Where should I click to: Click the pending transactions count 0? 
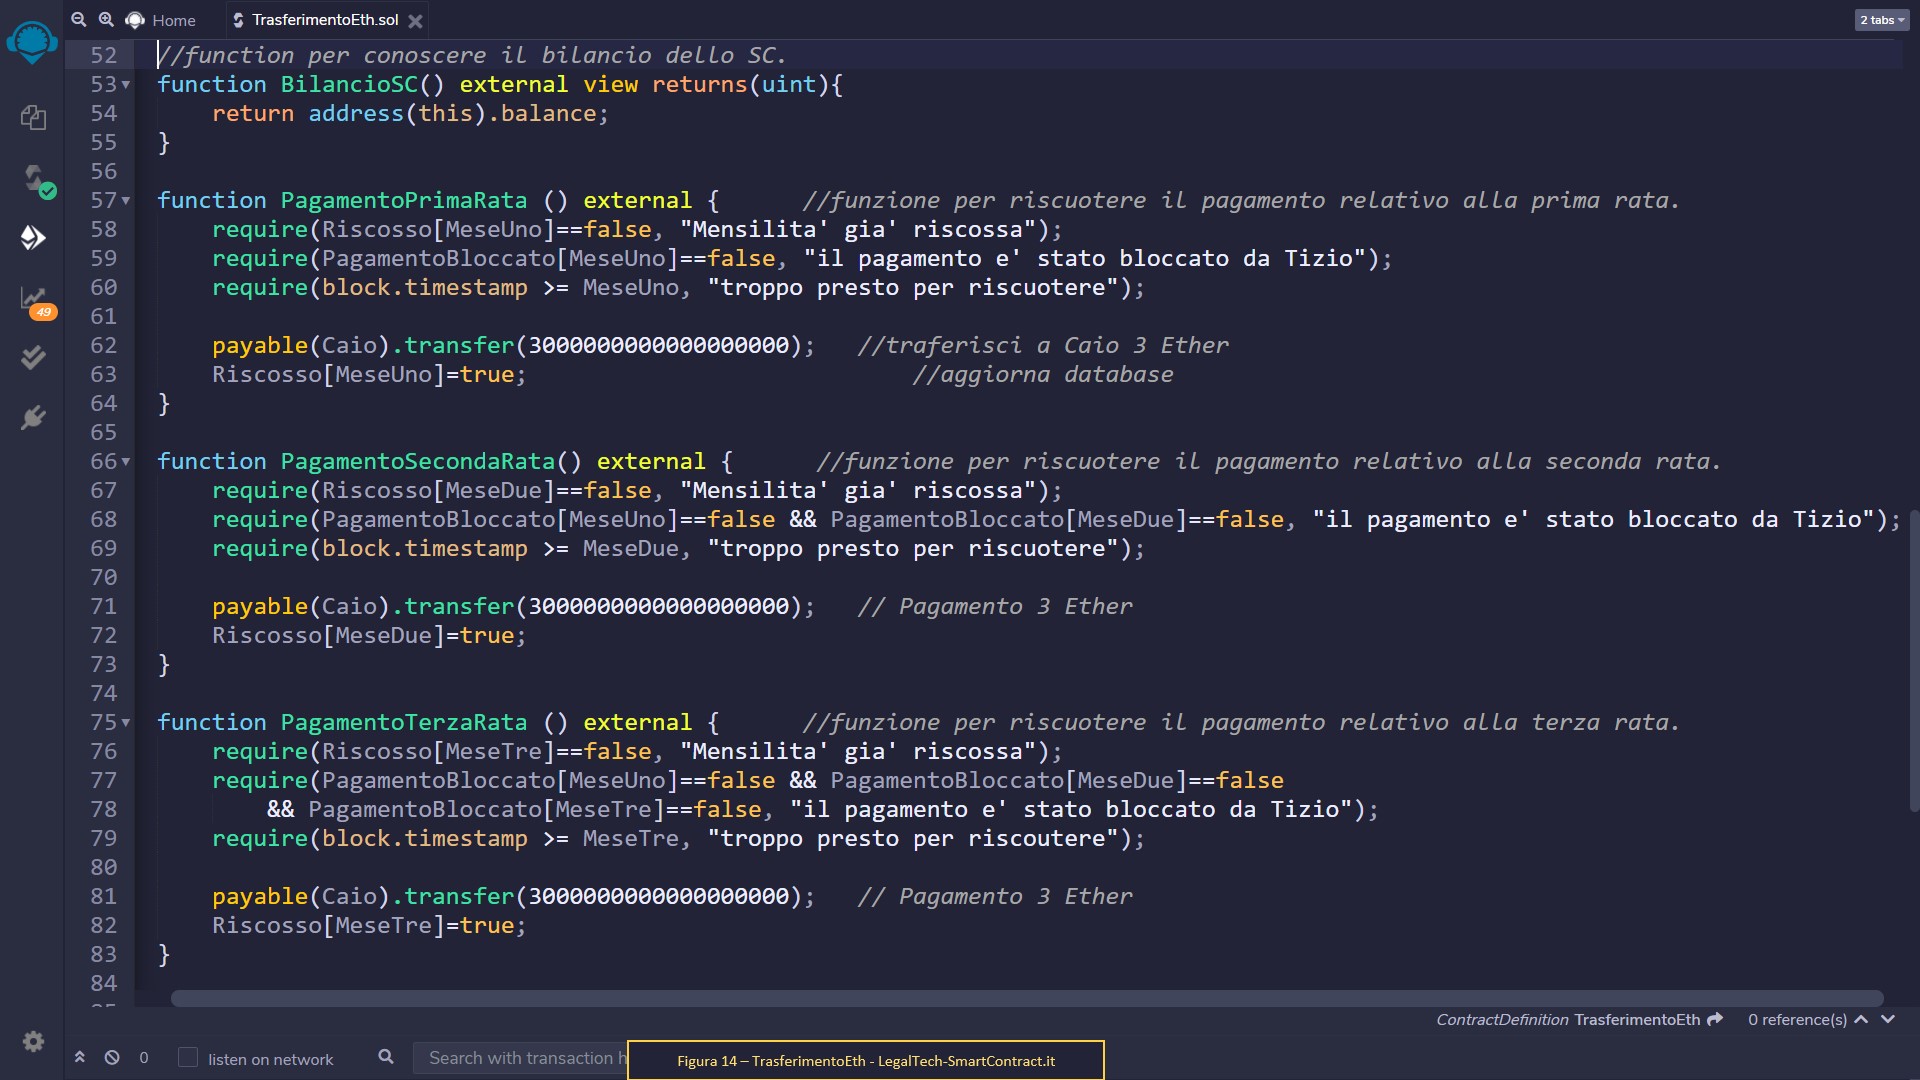click(144, 1057)
